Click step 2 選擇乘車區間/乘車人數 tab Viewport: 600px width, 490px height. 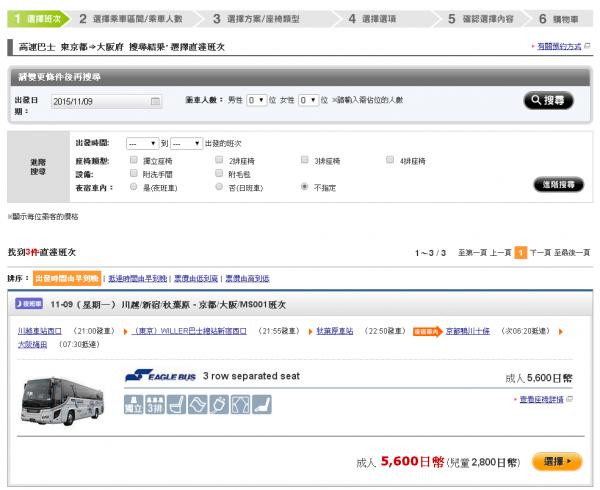coord(131,19)
